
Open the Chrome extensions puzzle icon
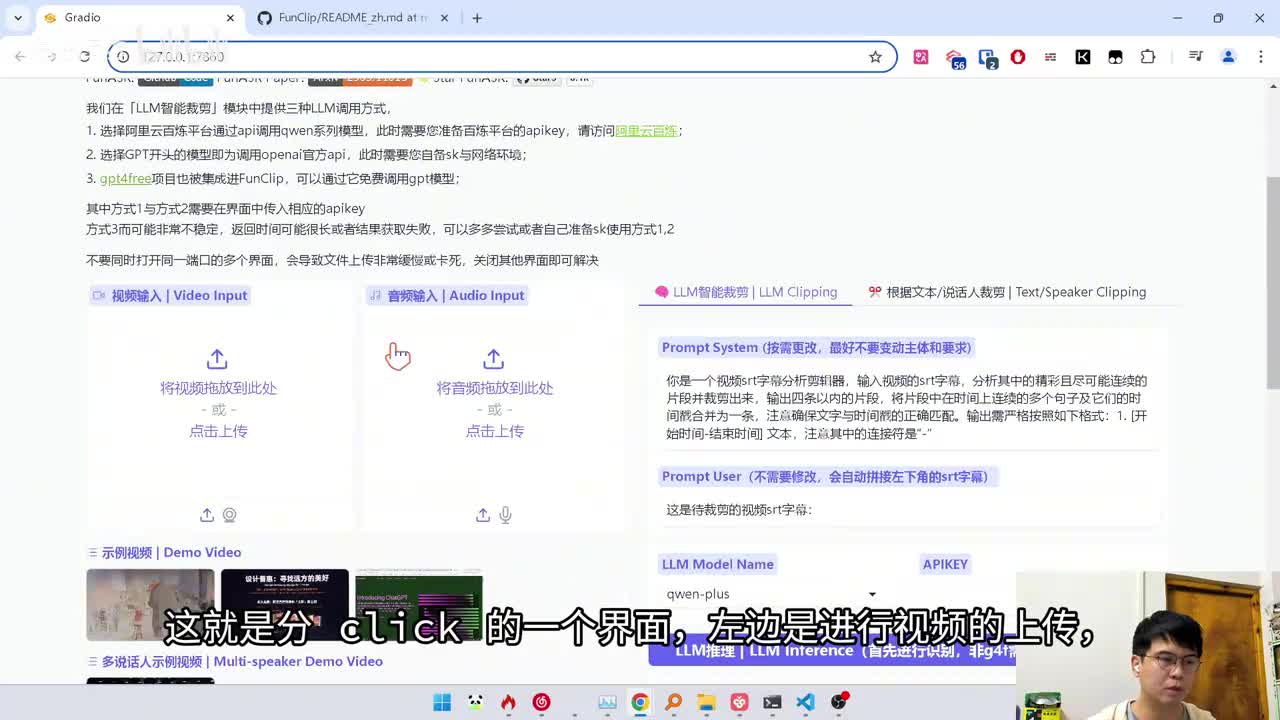pyautogui.click(x=1148, y=57)
